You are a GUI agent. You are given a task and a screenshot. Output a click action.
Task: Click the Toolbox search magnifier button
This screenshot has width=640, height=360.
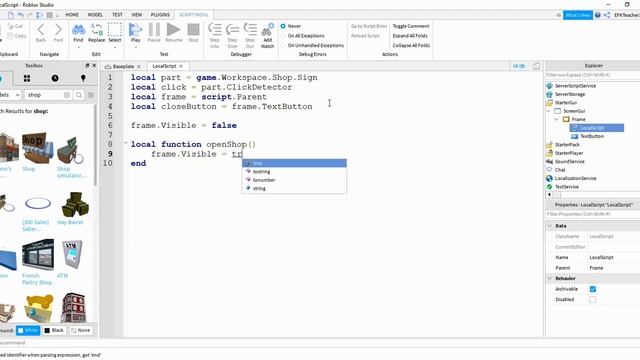click(x=79, y=95)
